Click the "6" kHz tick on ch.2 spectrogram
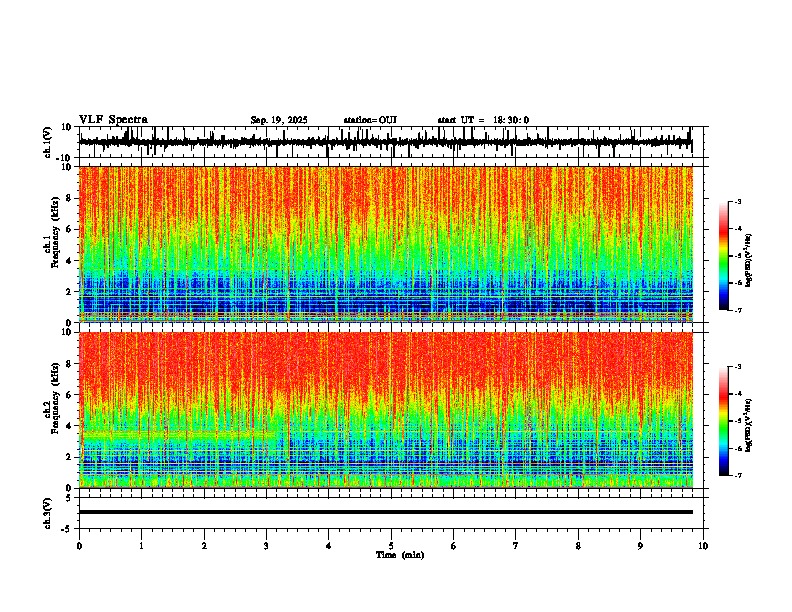This screenshot has width=792, height=612. pos(71,395)
